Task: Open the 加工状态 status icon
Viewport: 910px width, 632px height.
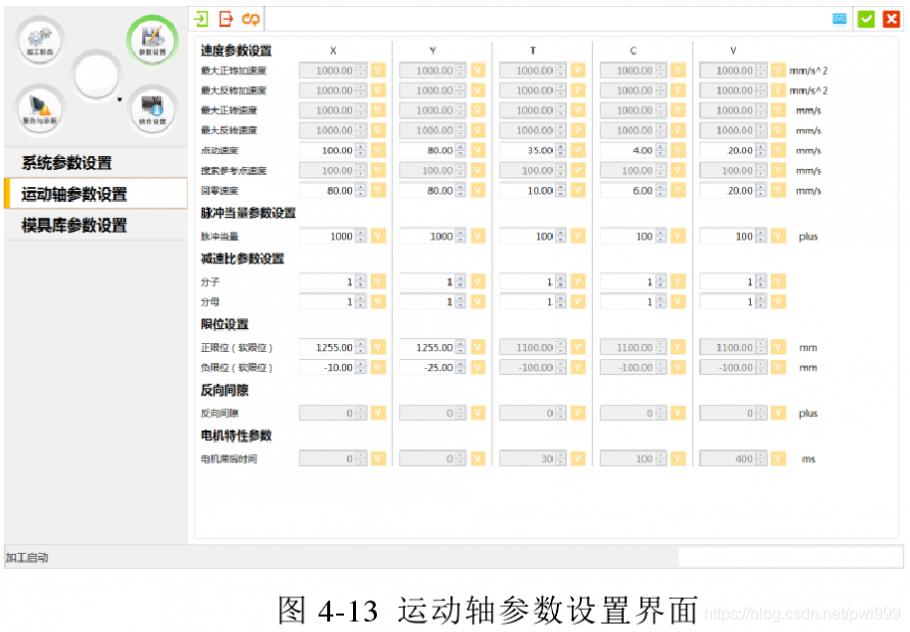Action: [40, 40]
